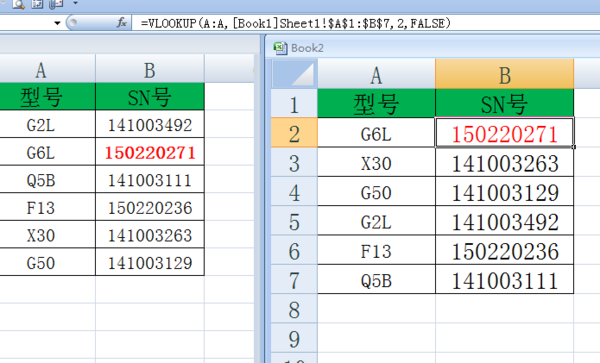The image size is (600, 363).
Task: Click bold red 150220271 in Book1 window
Action: [150, 152]
